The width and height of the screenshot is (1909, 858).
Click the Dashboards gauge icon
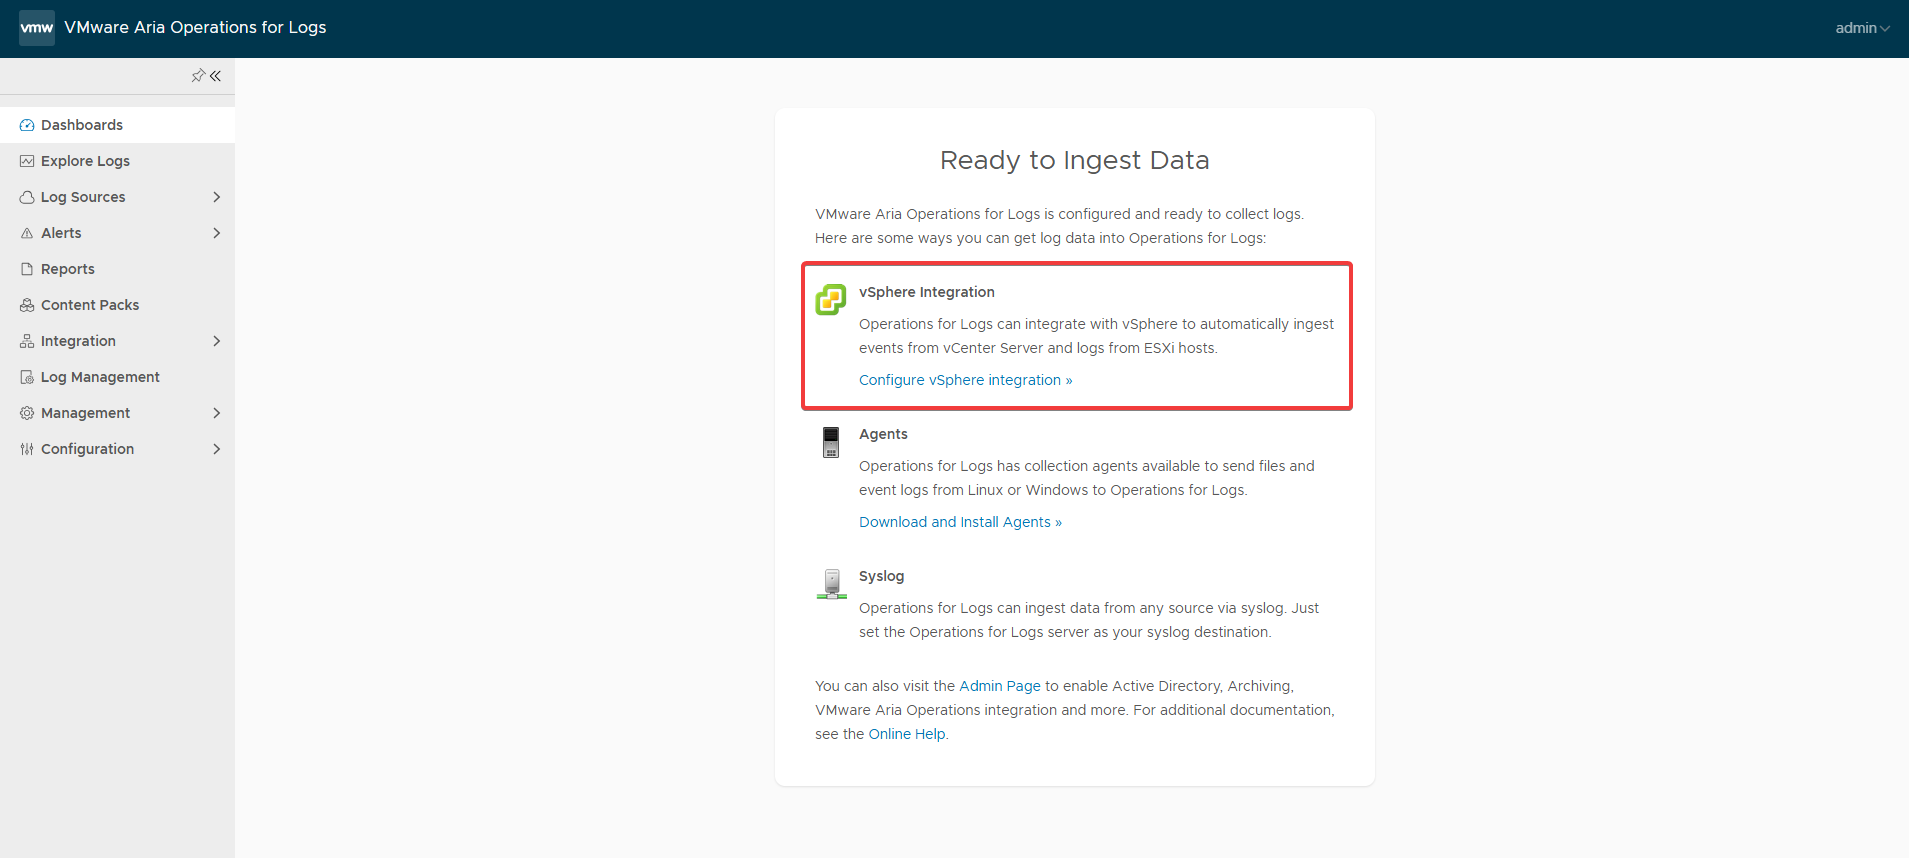(27, 125)
